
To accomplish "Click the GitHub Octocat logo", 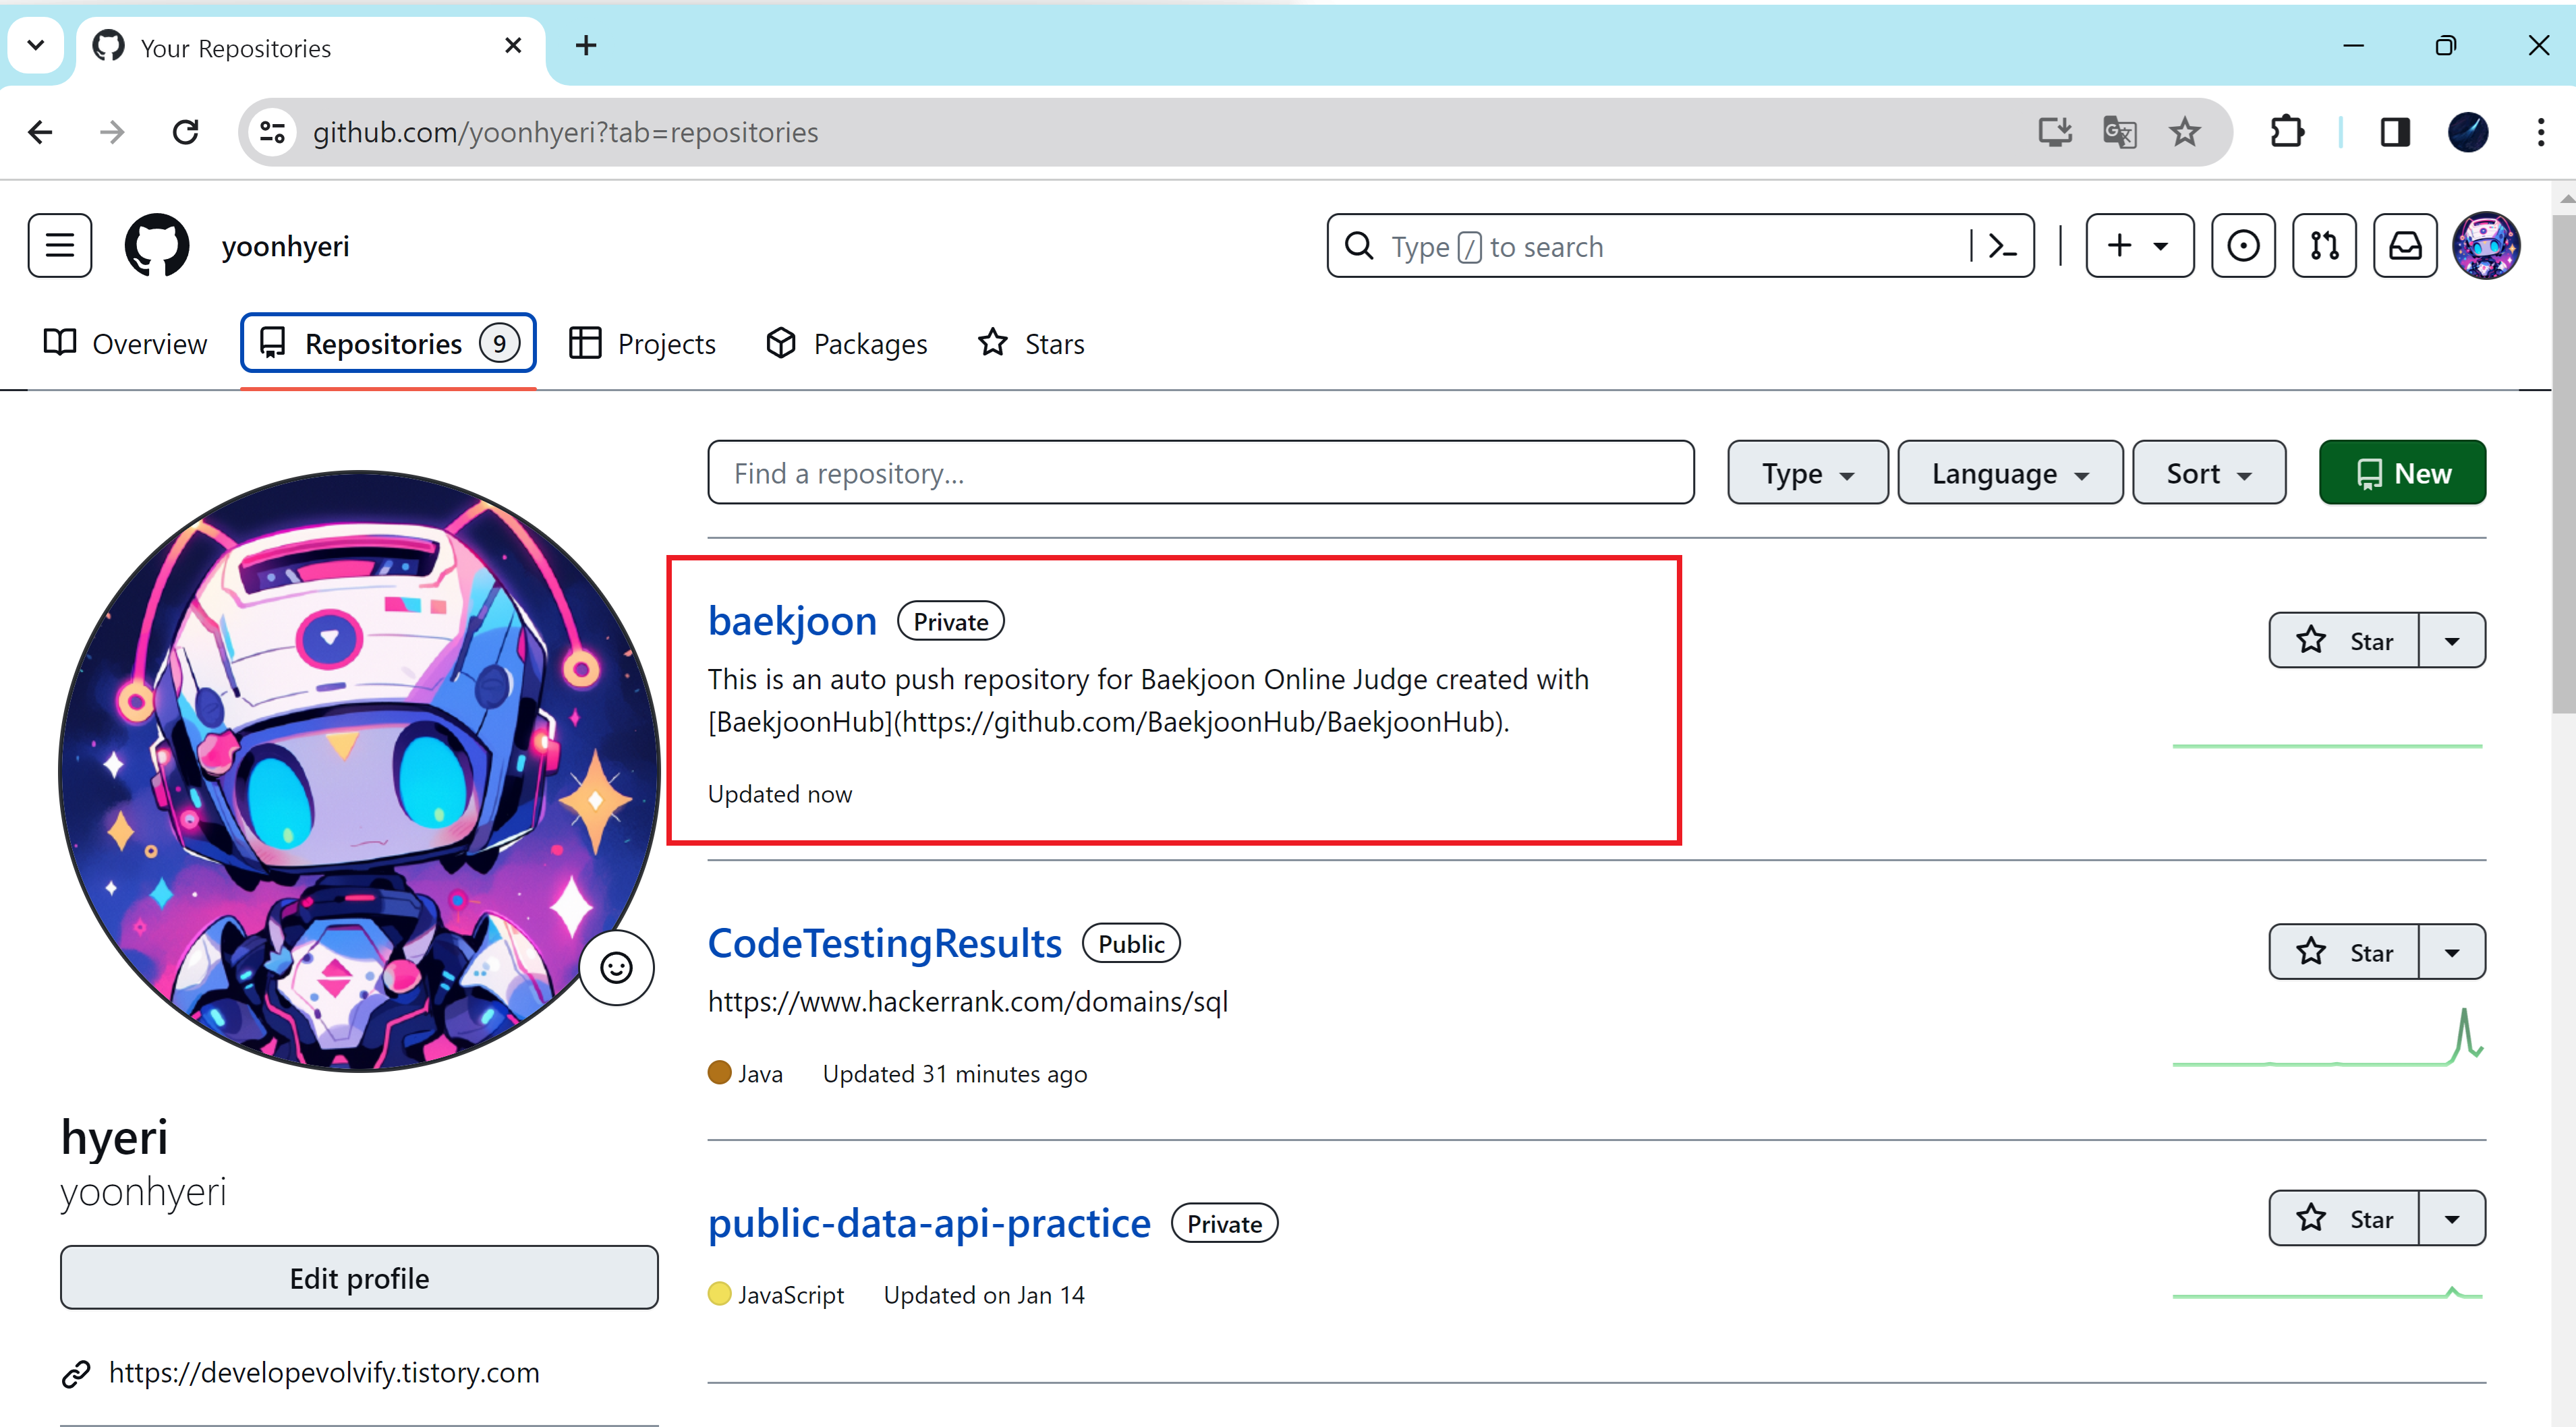I will tap(156, 246).
